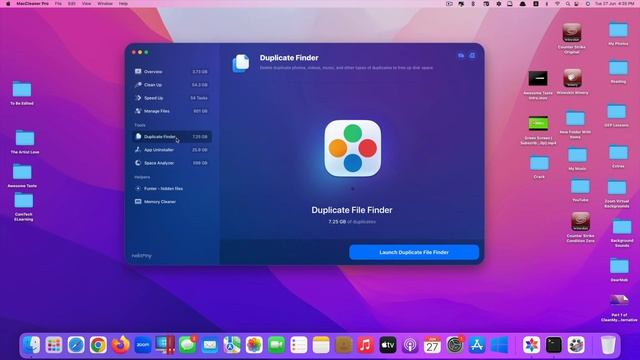
Task: Launch Duplicate File Finder
Action: coord(414,252)
